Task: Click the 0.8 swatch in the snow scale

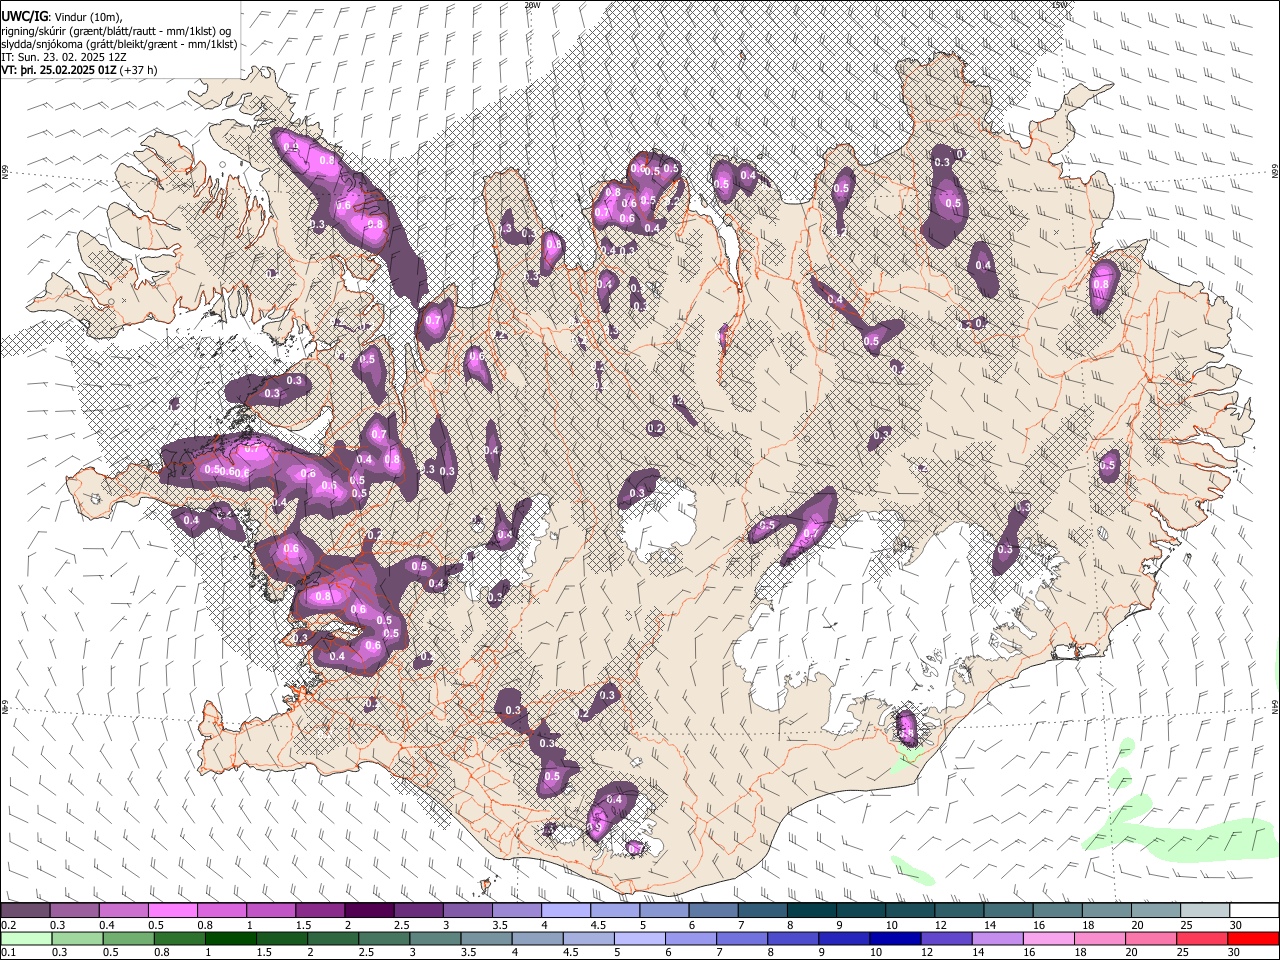Action: [x=221, y=911]
